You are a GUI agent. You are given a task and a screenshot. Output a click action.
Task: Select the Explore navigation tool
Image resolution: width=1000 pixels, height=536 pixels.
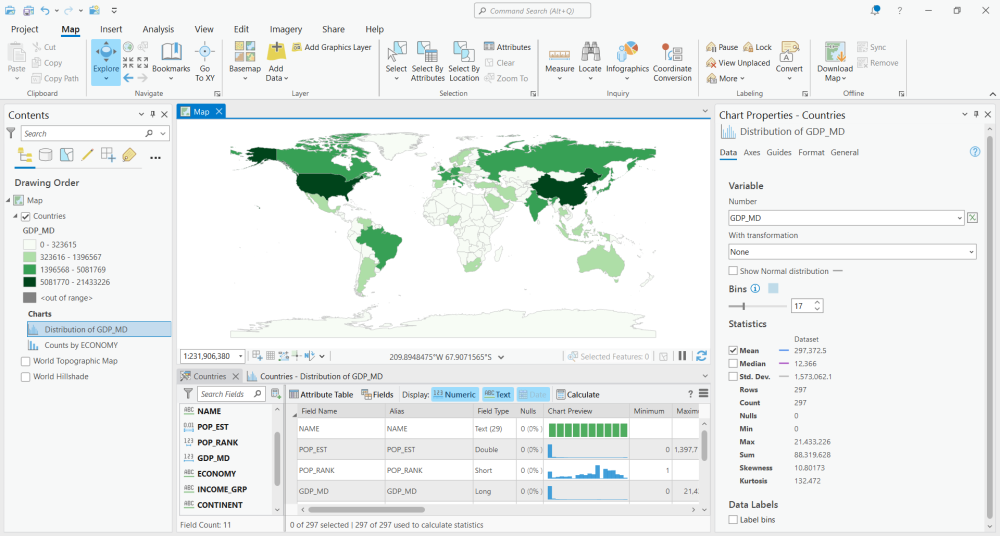[x=106, y=62]
